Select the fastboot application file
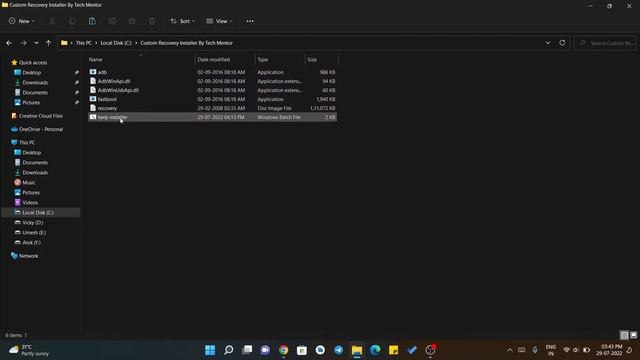Viewport: 640px width, 360px height. 212,99
